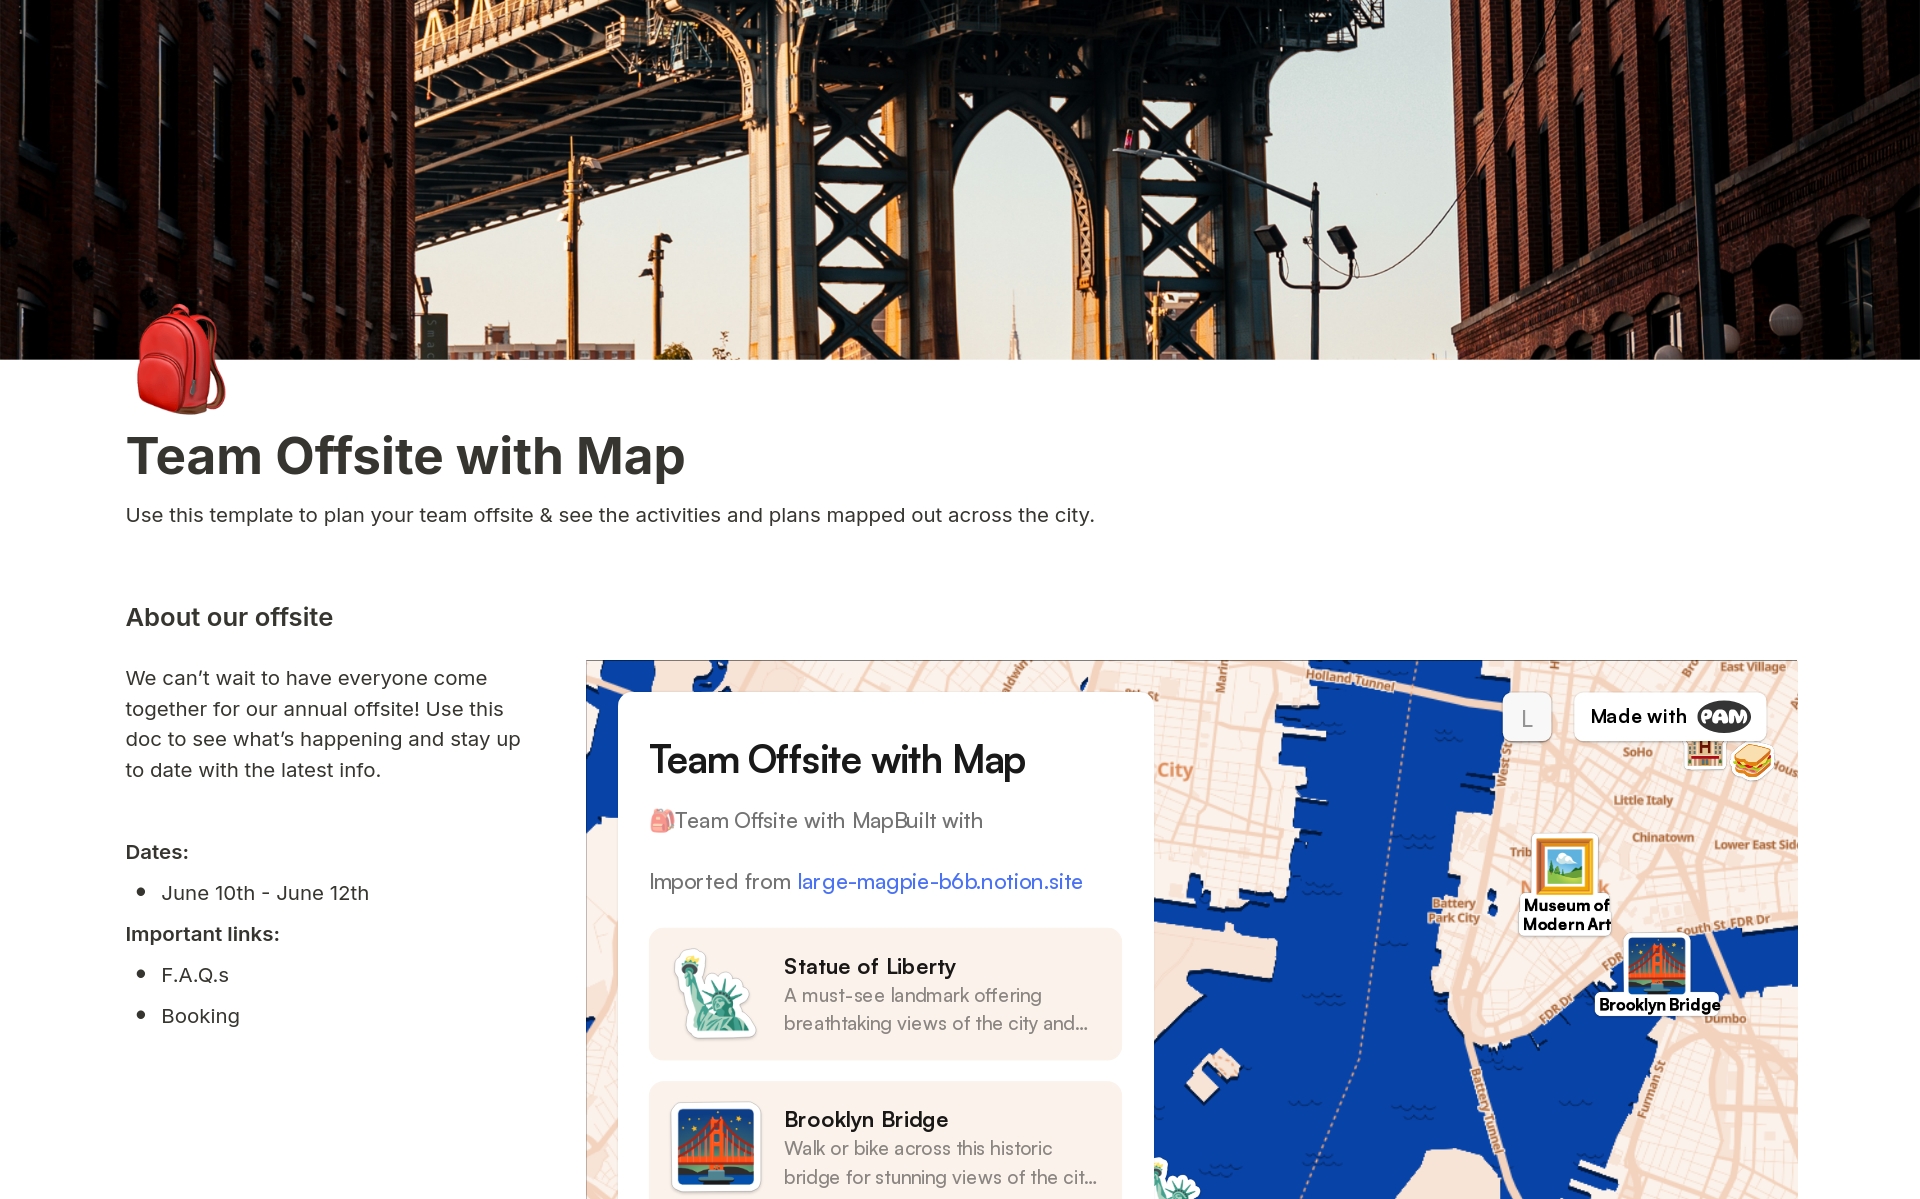Click the Made with PAM button

(x=1638, y=717)
